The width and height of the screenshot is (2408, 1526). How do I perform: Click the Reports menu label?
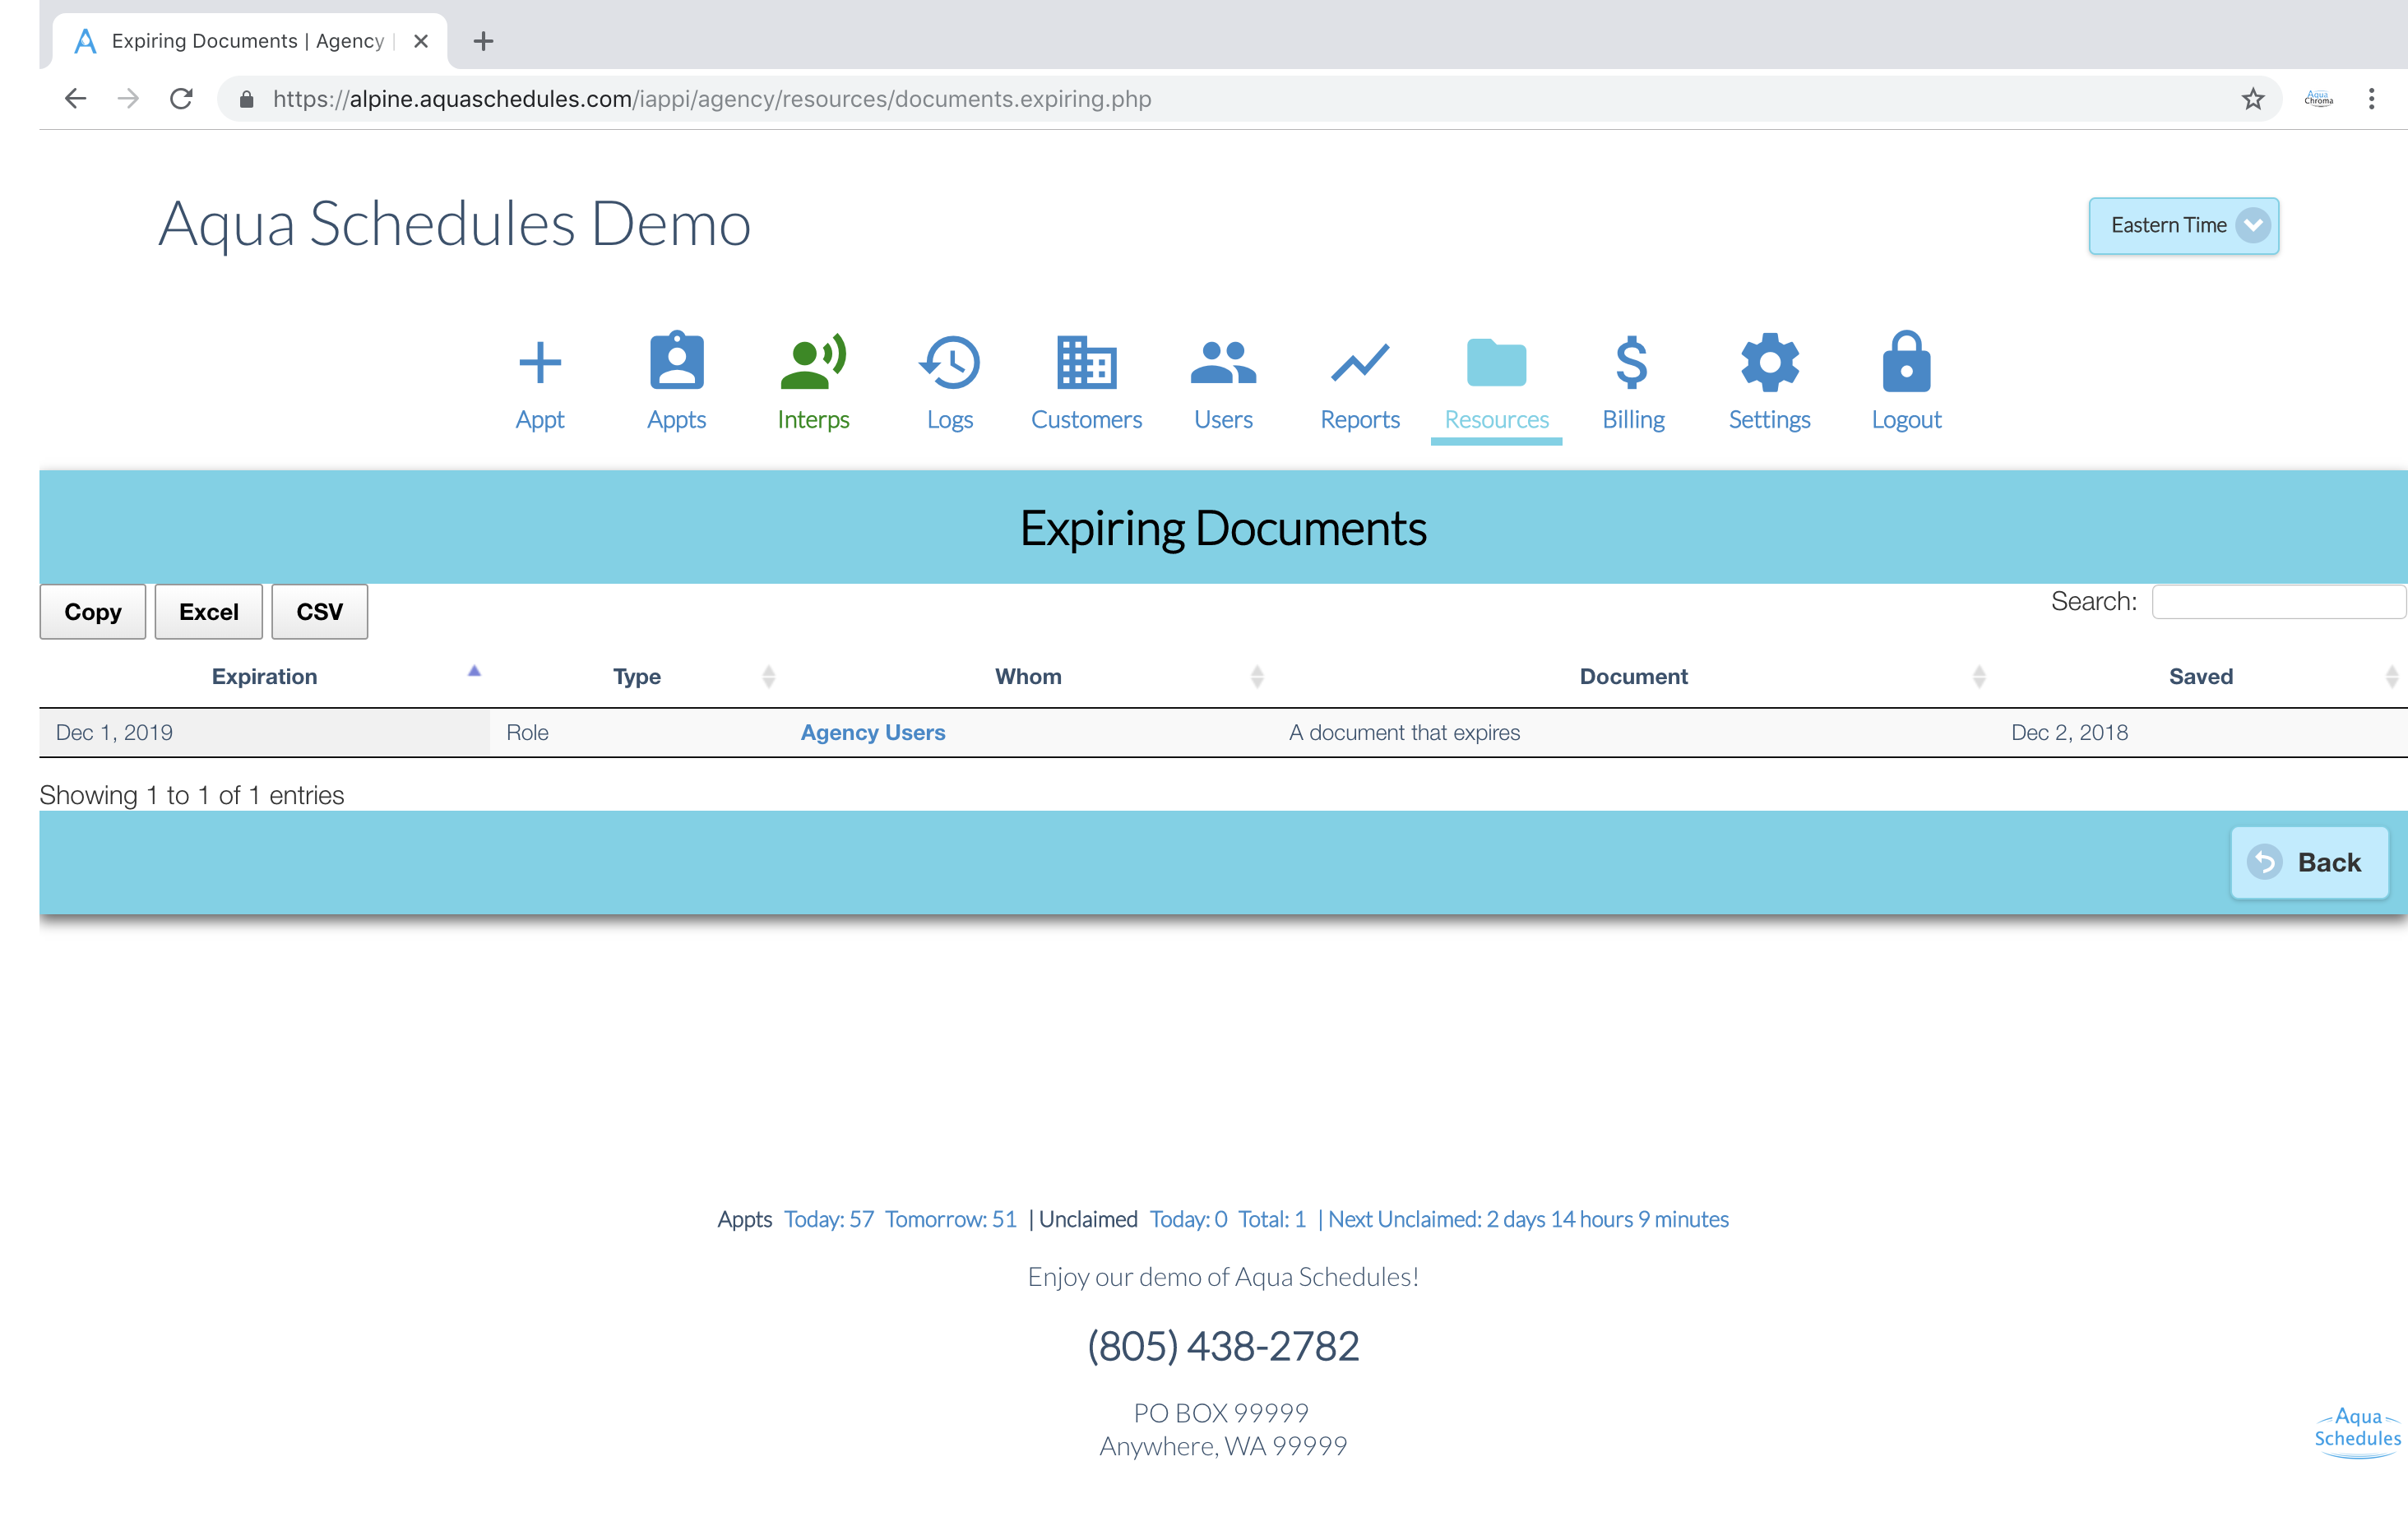pos(1360,420)
